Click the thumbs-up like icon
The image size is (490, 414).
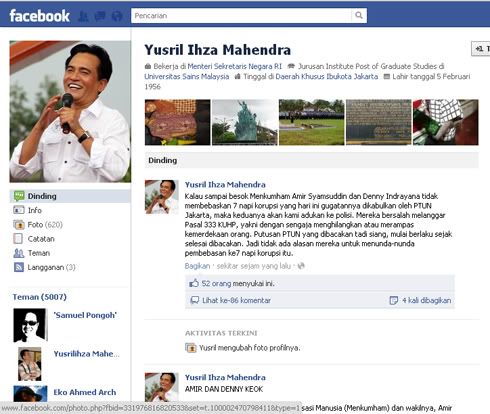click(194, 283)
